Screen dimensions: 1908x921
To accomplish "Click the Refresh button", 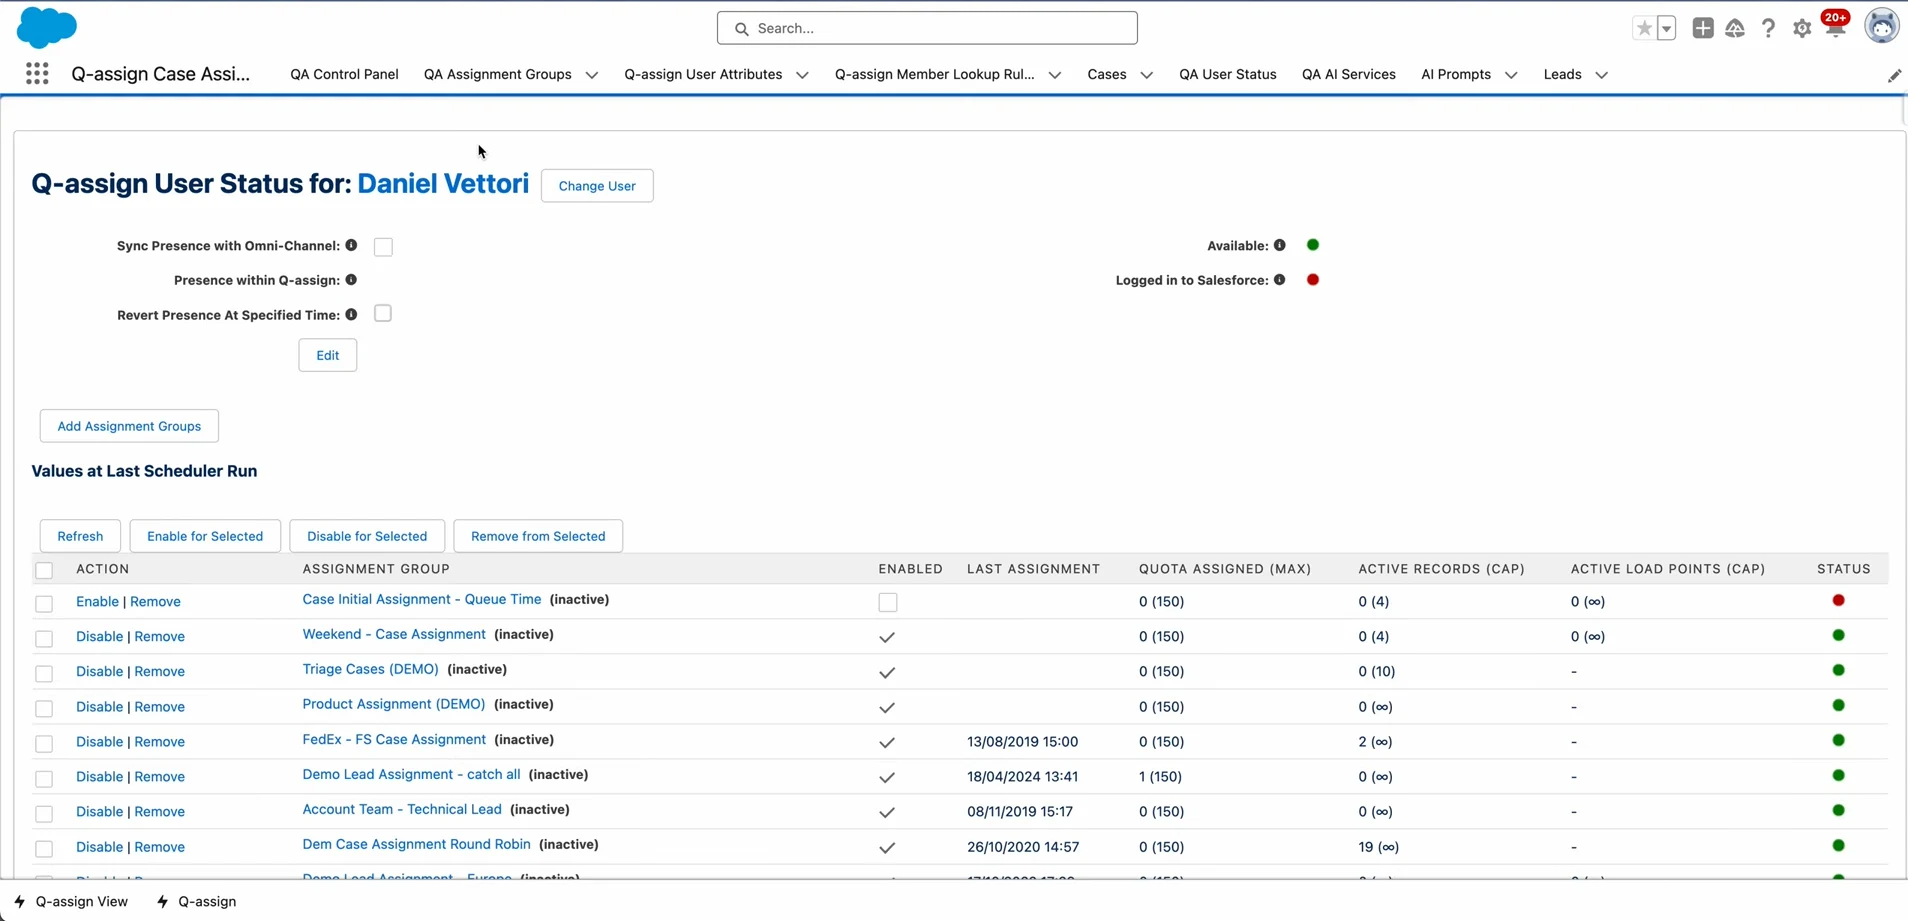I will click(x=80, y=536).
